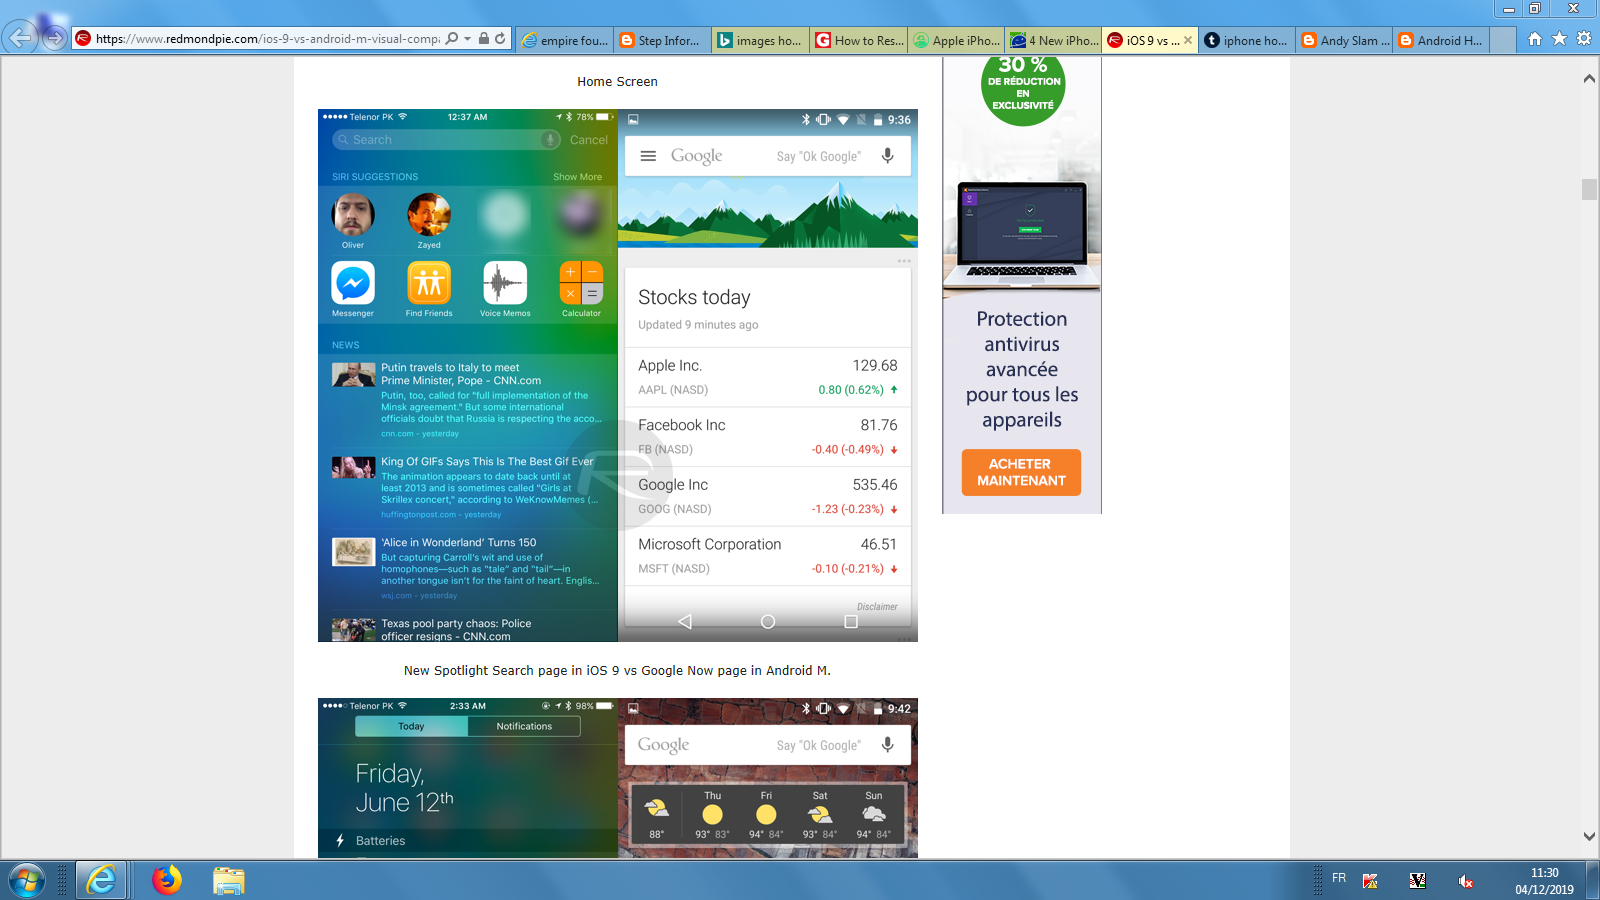Viewport: 1600px width, 900px height.
Task: Open the Windows Start menu orb
Action: pyautogui.click(x=27, y=880)
